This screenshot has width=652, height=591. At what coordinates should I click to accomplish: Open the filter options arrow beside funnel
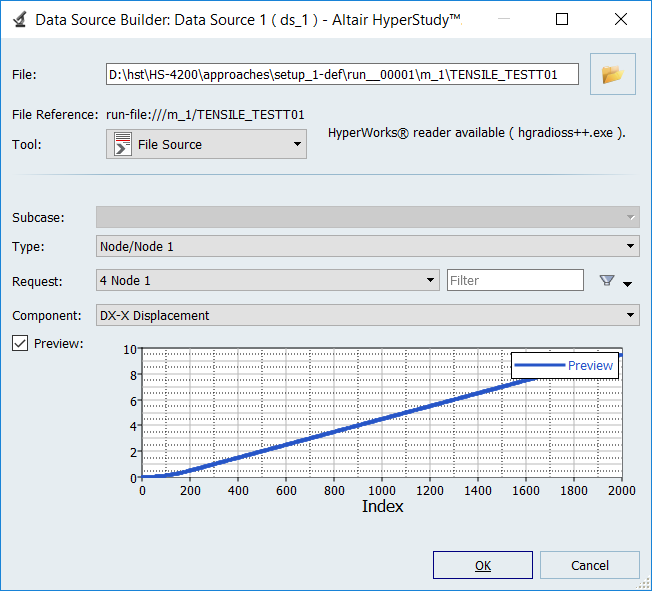pyautogui.click(x=627, y=284)
